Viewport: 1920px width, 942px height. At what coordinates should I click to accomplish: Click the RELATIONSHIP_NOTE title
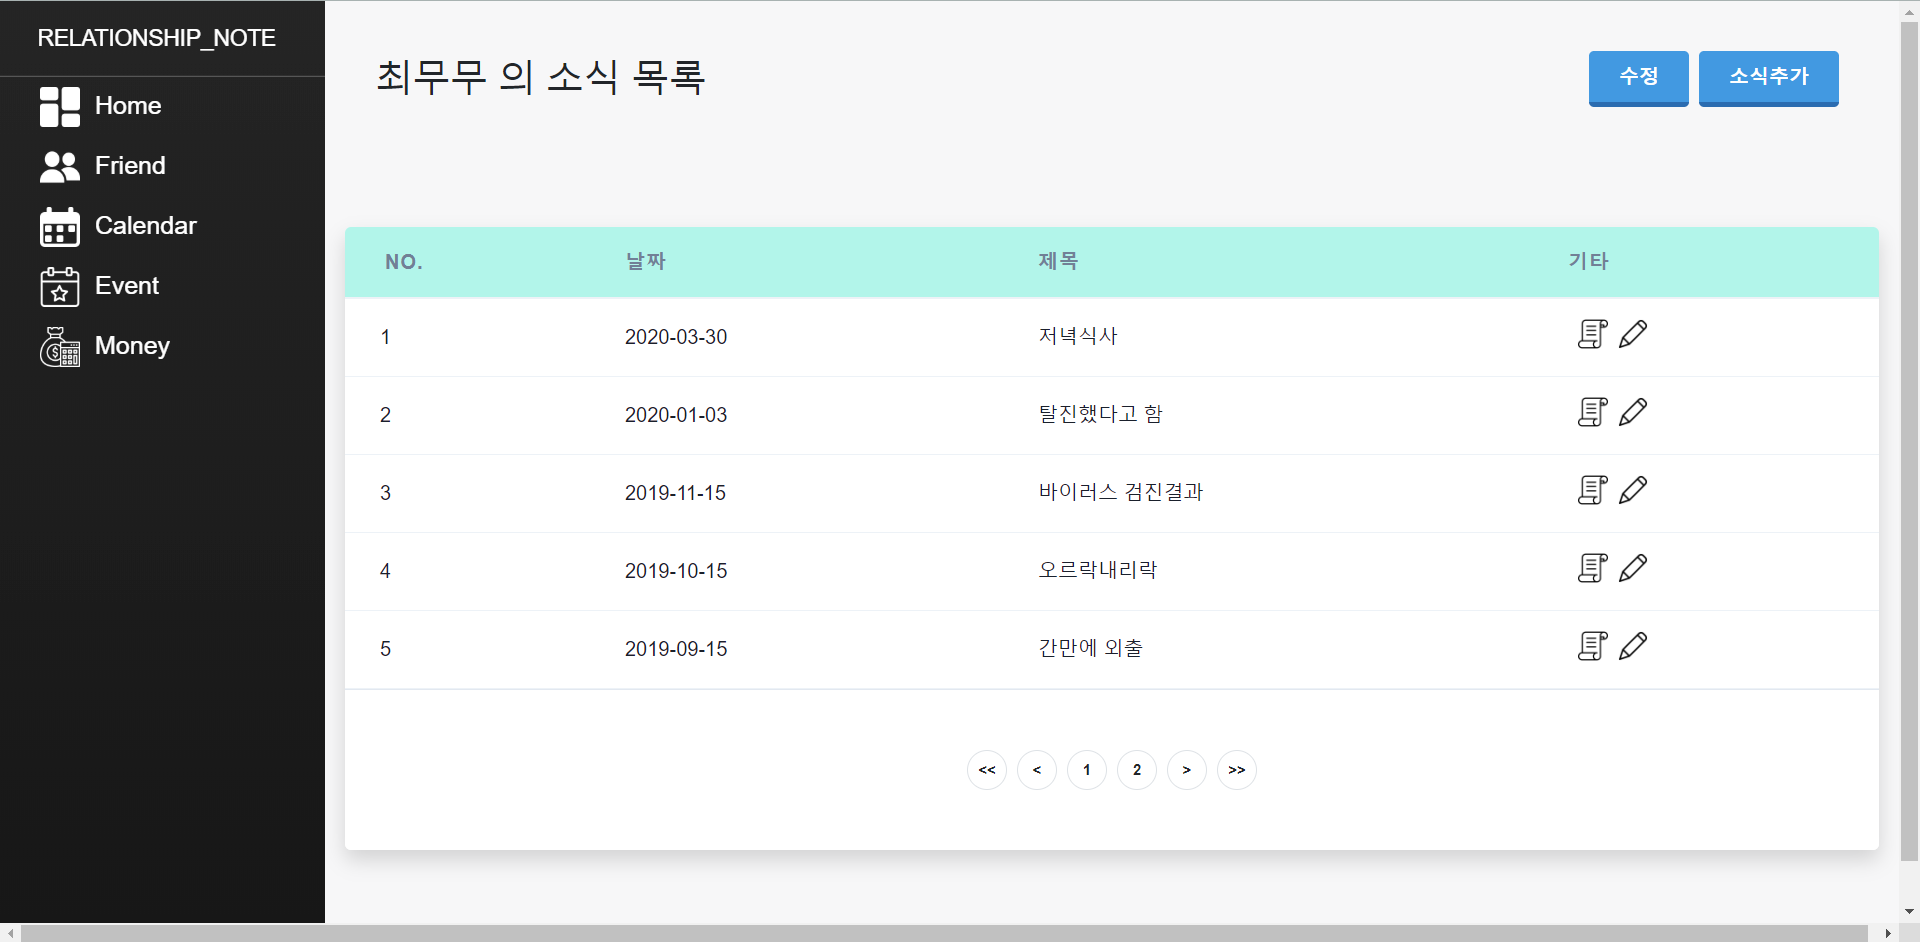[156, 38]
